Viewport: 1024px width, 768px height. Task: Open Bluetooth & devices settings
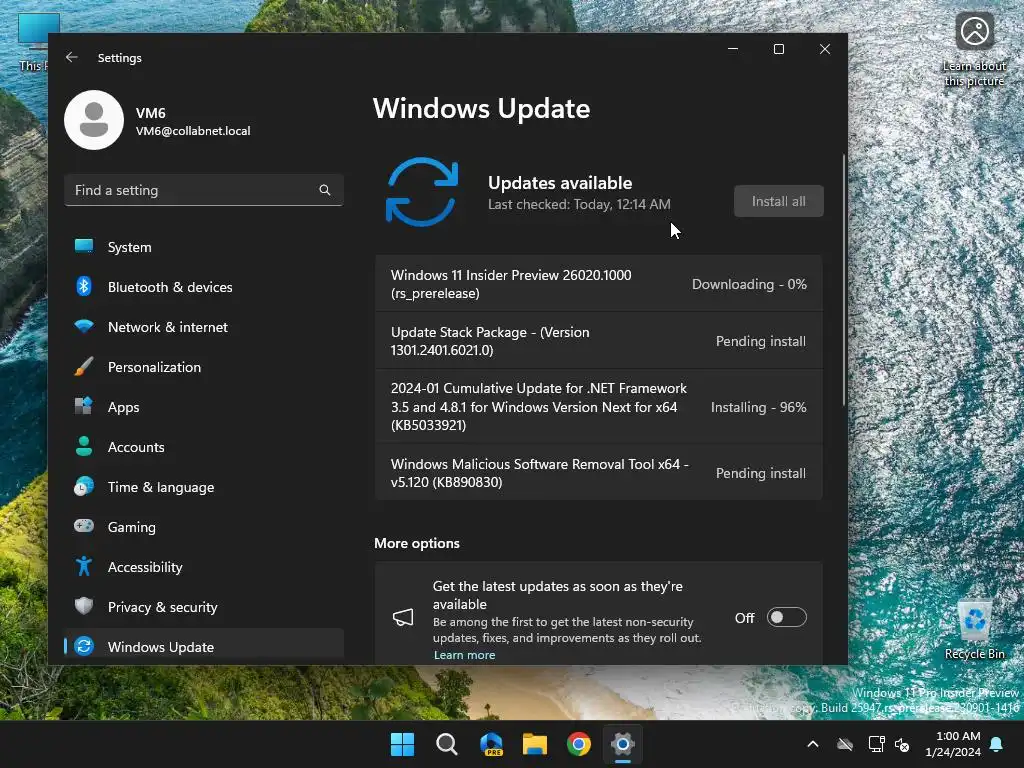point(204,287)
